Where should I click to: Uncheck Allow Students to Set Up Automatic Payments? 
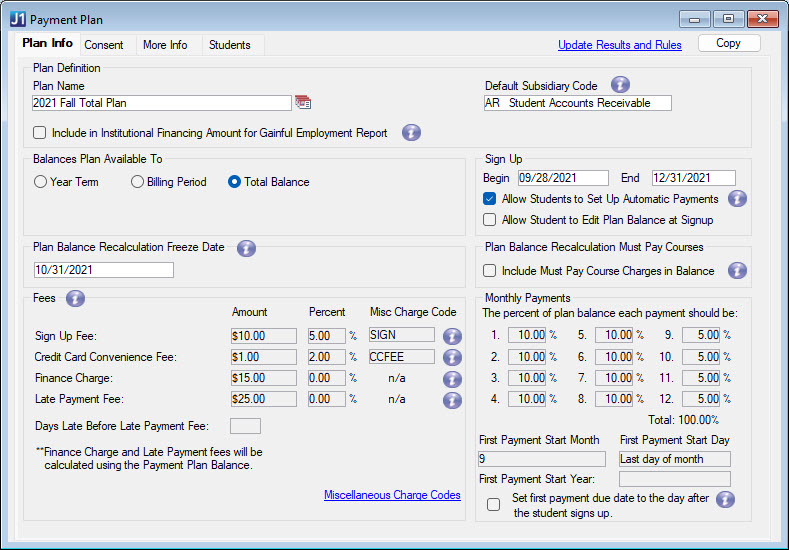(x=490, y=199)
